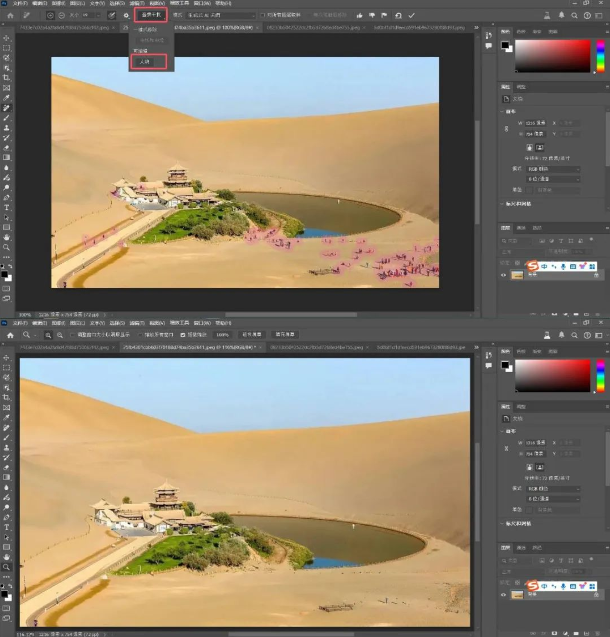This screenshot has width=610, height=637.
Task: Click the 100% button in the lower options bar
Action: [x=222, y=334]
